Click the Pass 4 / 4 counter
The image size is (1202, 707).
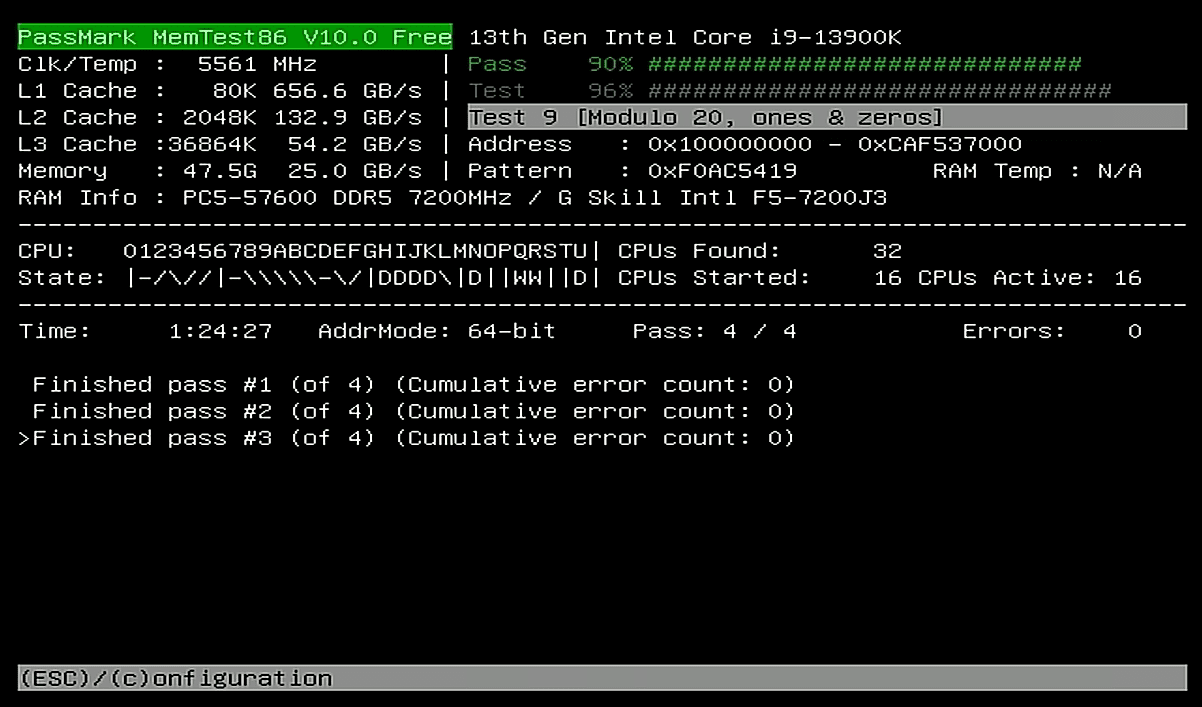click(715, 331)
